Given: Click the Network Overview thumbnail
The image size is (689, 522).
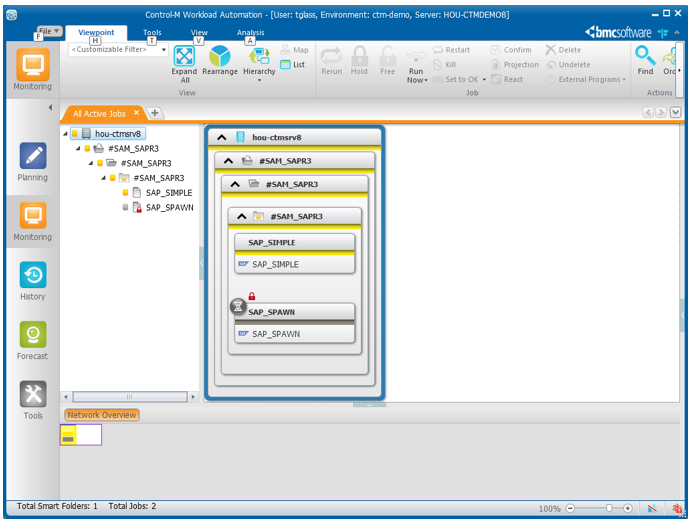Looking at the screenshot, I should [x=81, y=435].
